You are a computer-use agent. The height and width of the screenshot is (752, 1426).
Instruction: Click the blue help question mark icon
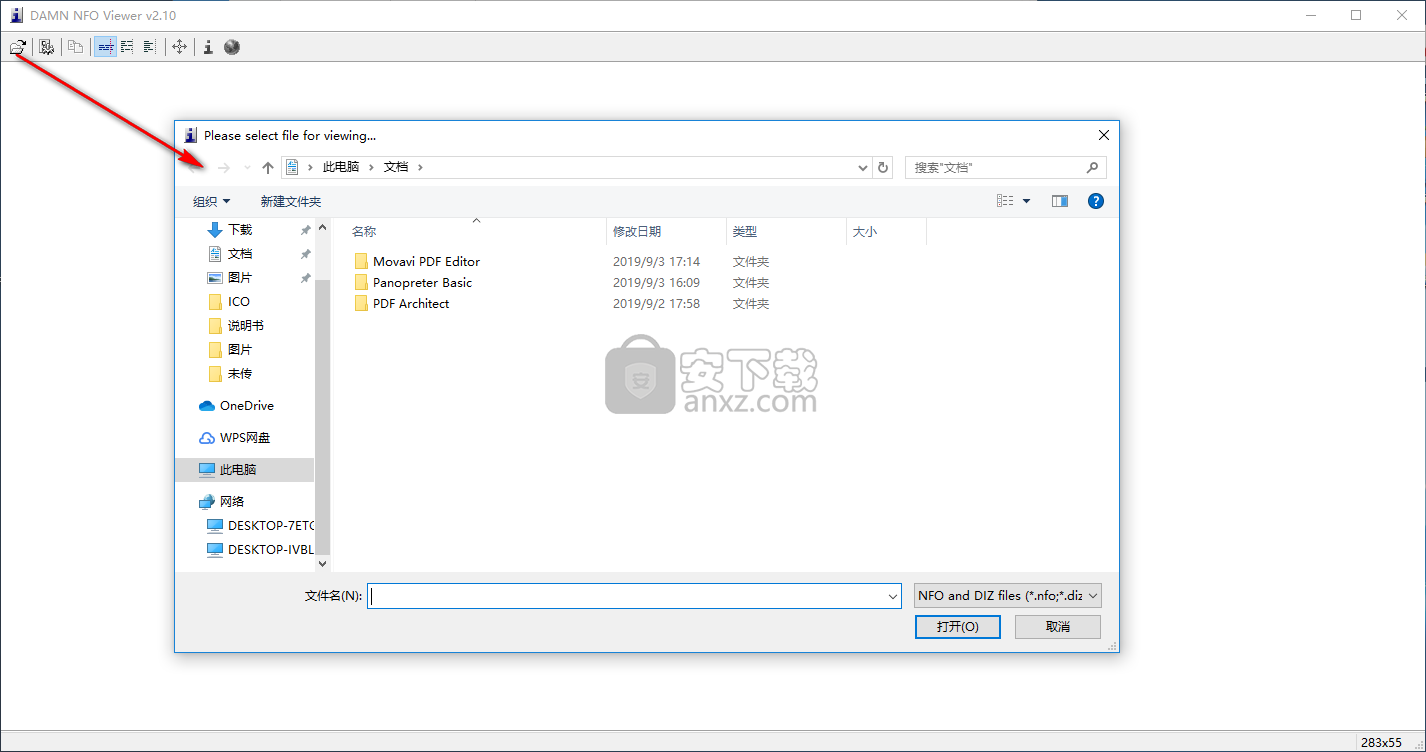[x=1096, y=201]
